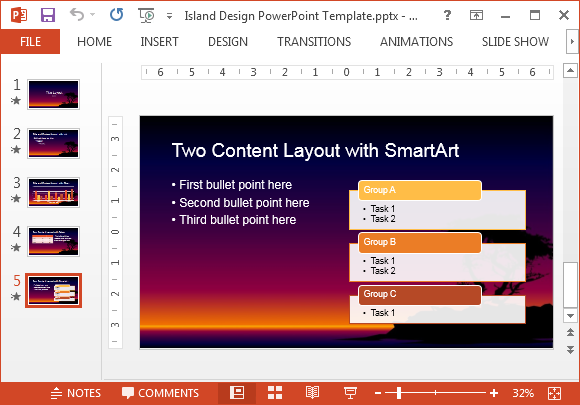The height and width of the screenshot is (405, 580).
Task: Click Fit slide to current window icon
Action: (x=554, y=393)
